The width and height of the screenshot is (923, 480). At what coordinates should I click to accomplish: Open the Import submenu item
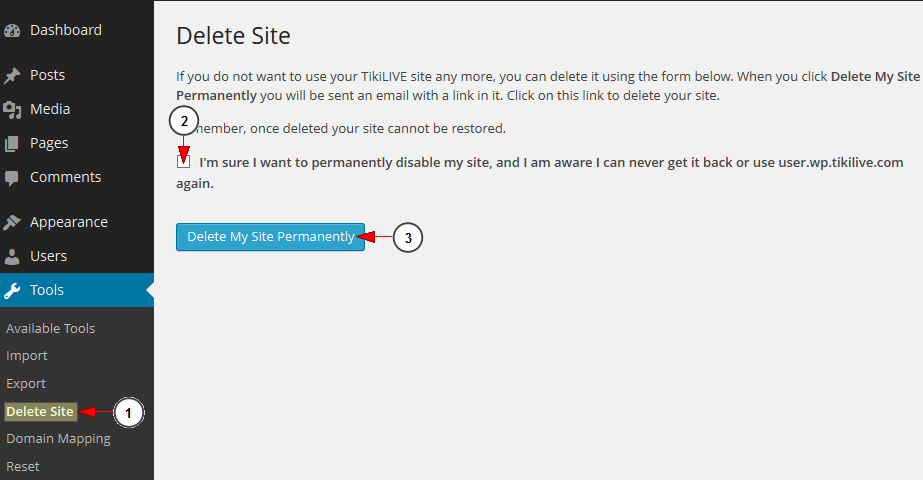tap(26, 356)
